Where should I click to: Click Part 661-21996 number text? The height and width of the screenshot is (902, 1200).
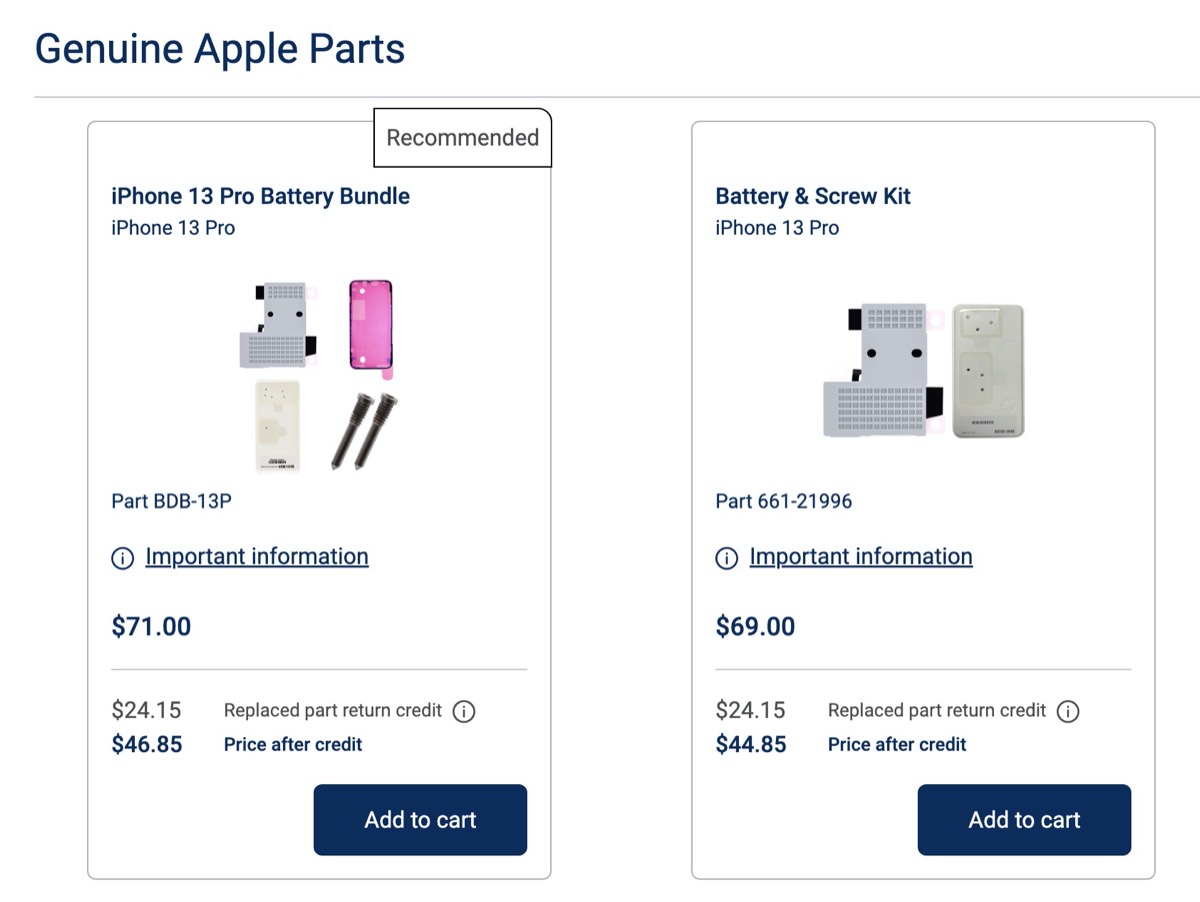coord(783,501)
